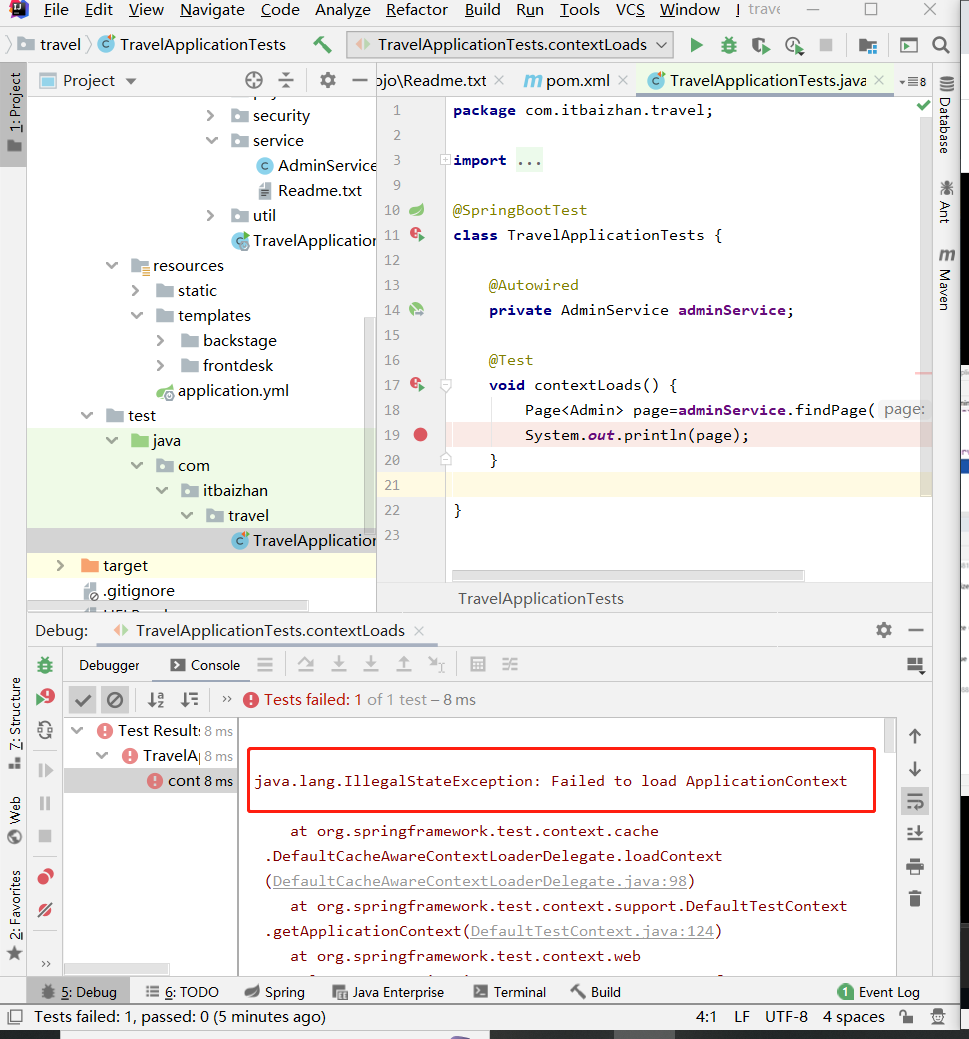Select Readme.txt in the service folder
Screen dimensions: 969x1039
tap(319, 191)
